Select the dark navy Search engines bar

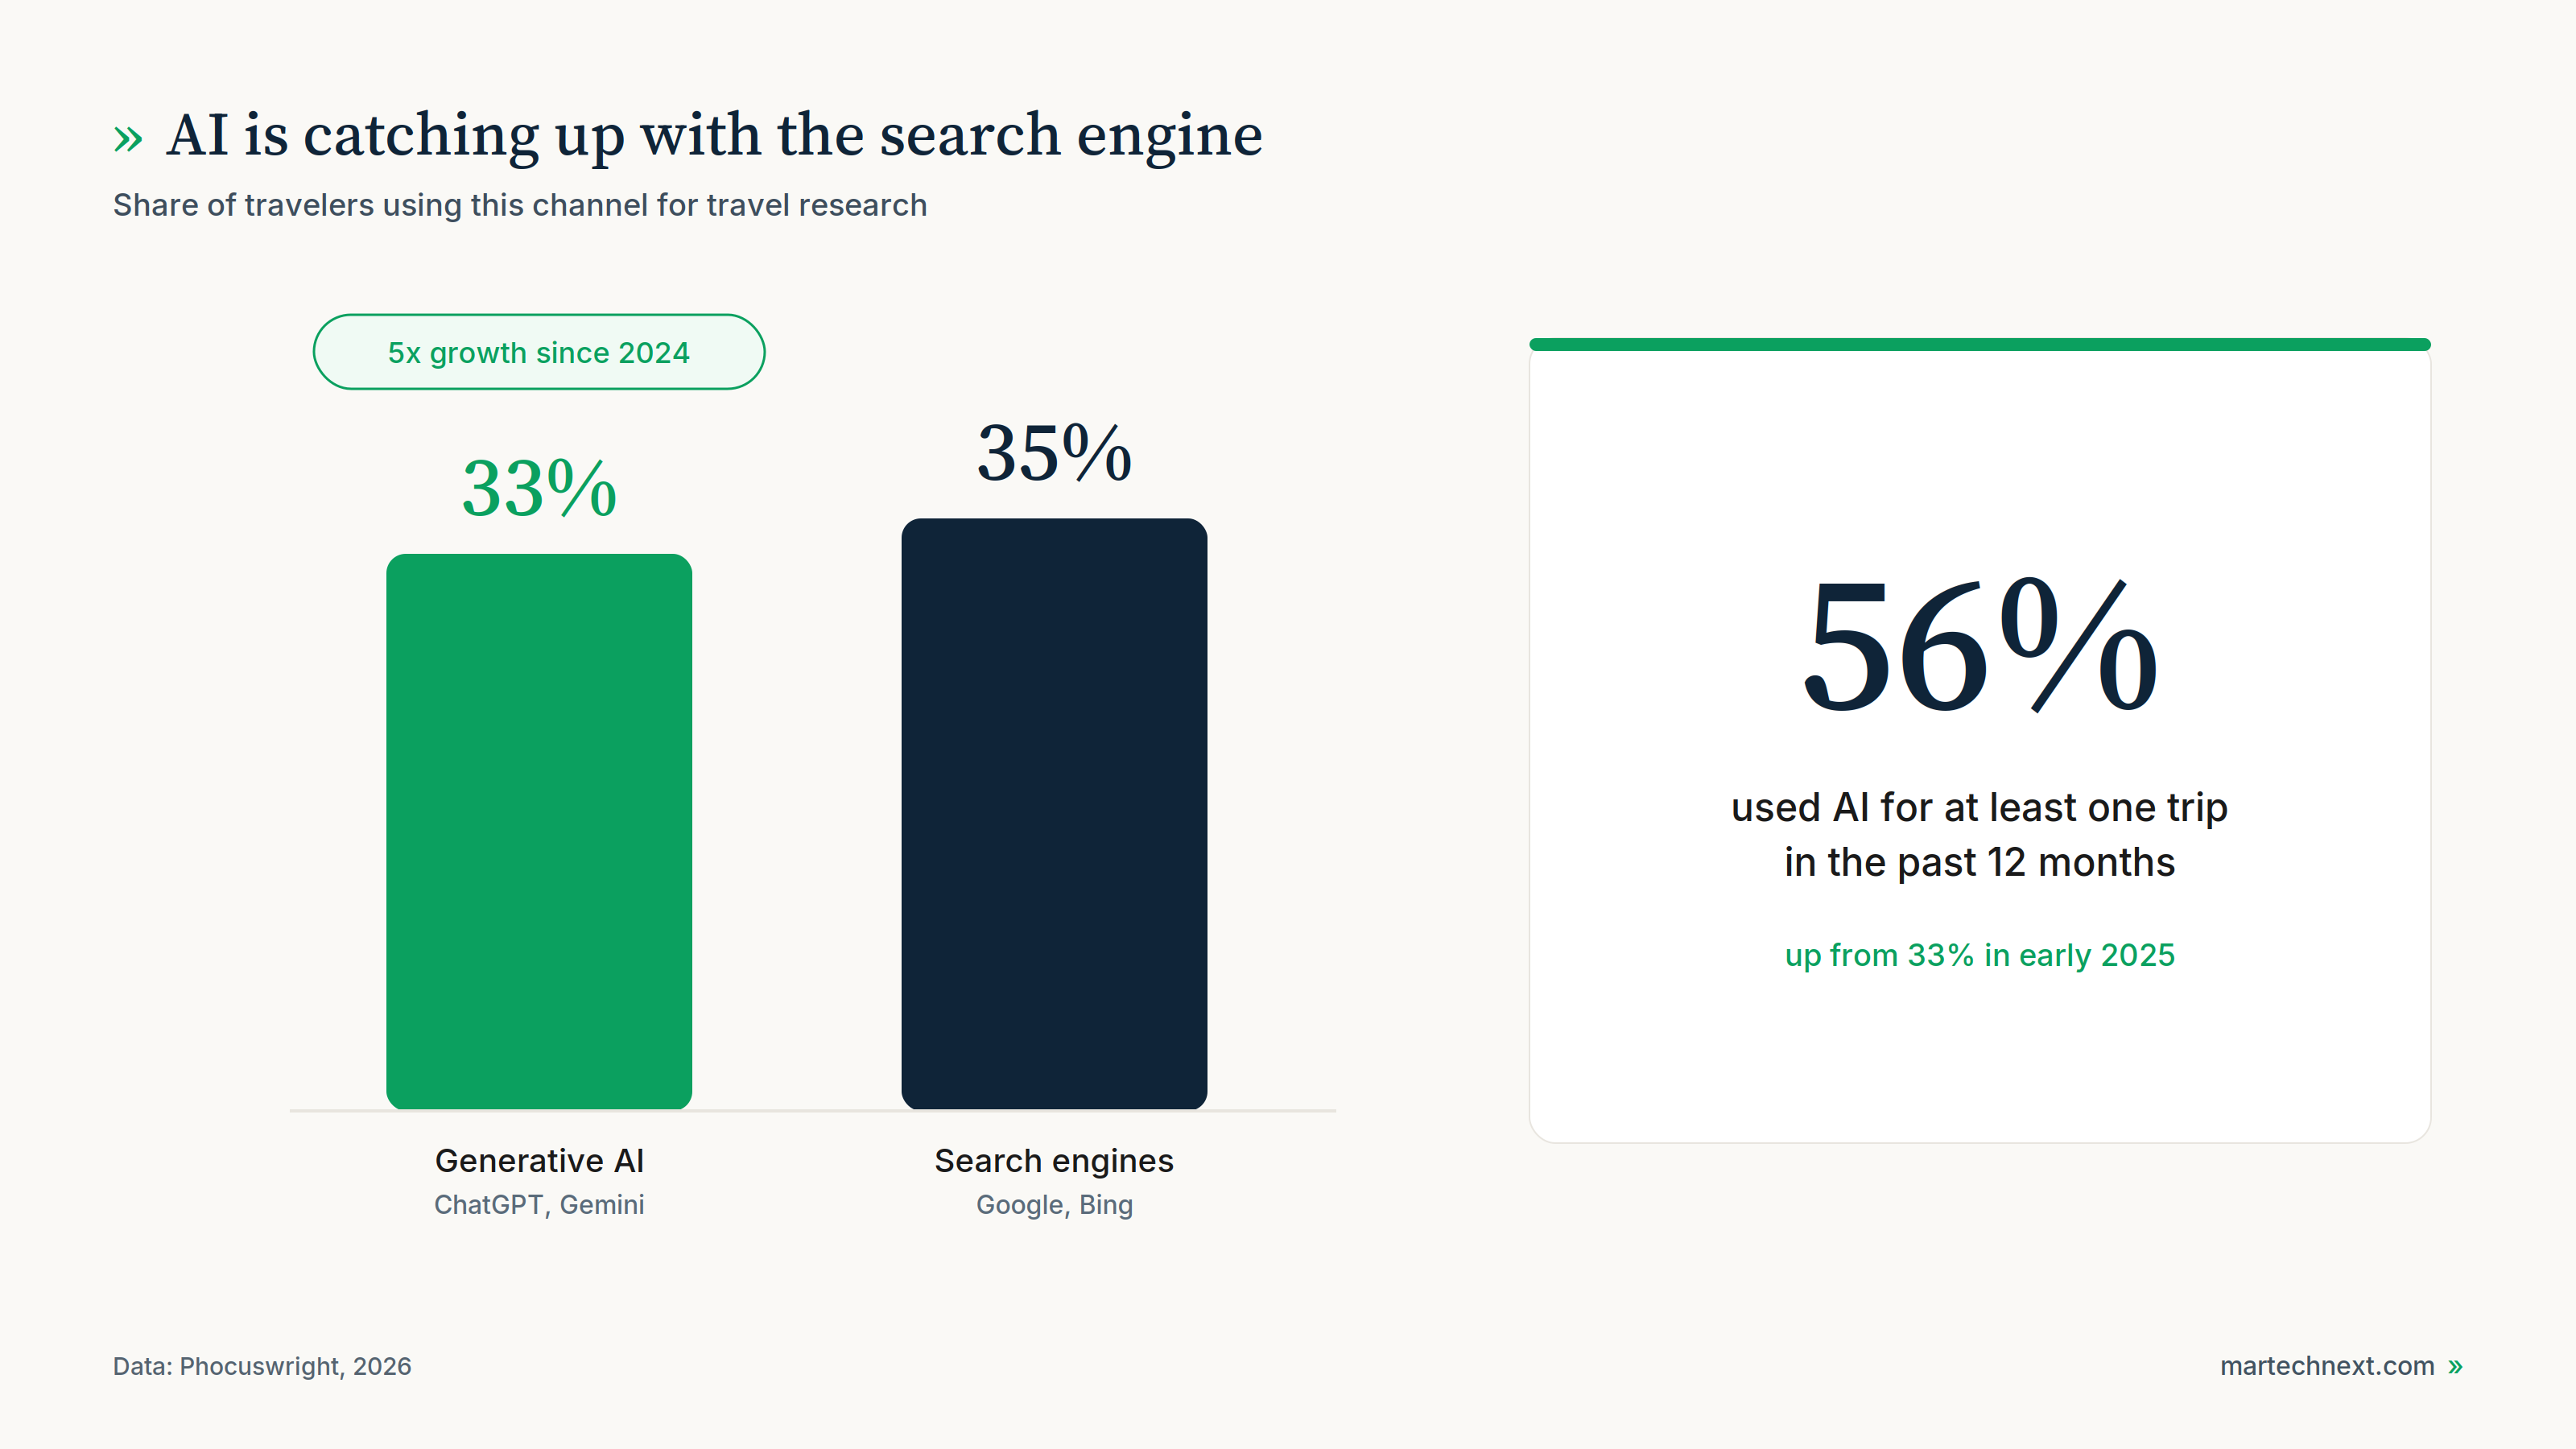[x=1054, y=813]
